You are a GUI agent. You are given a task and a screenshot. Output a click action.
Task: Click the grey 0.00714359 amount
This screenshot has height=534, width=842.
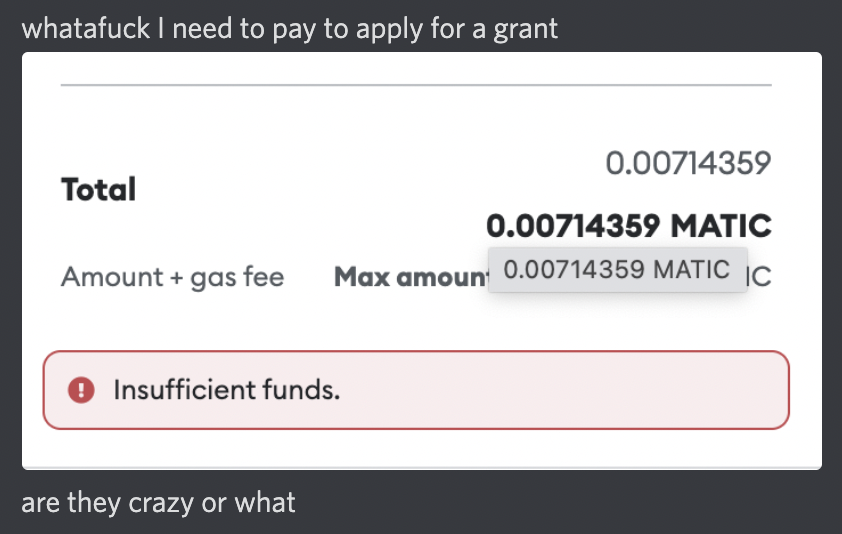point(688,162)
